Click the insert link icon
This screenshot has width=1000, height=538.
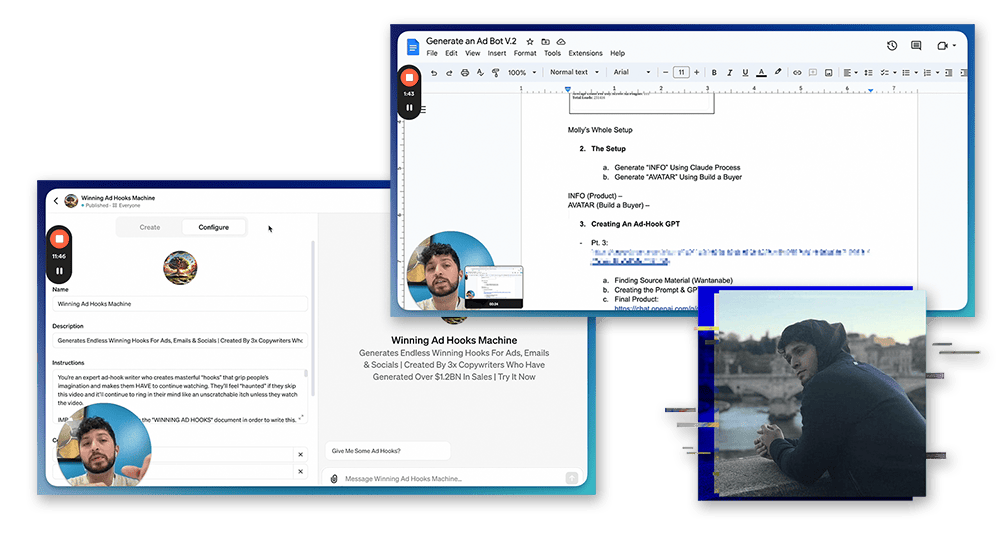797,73
